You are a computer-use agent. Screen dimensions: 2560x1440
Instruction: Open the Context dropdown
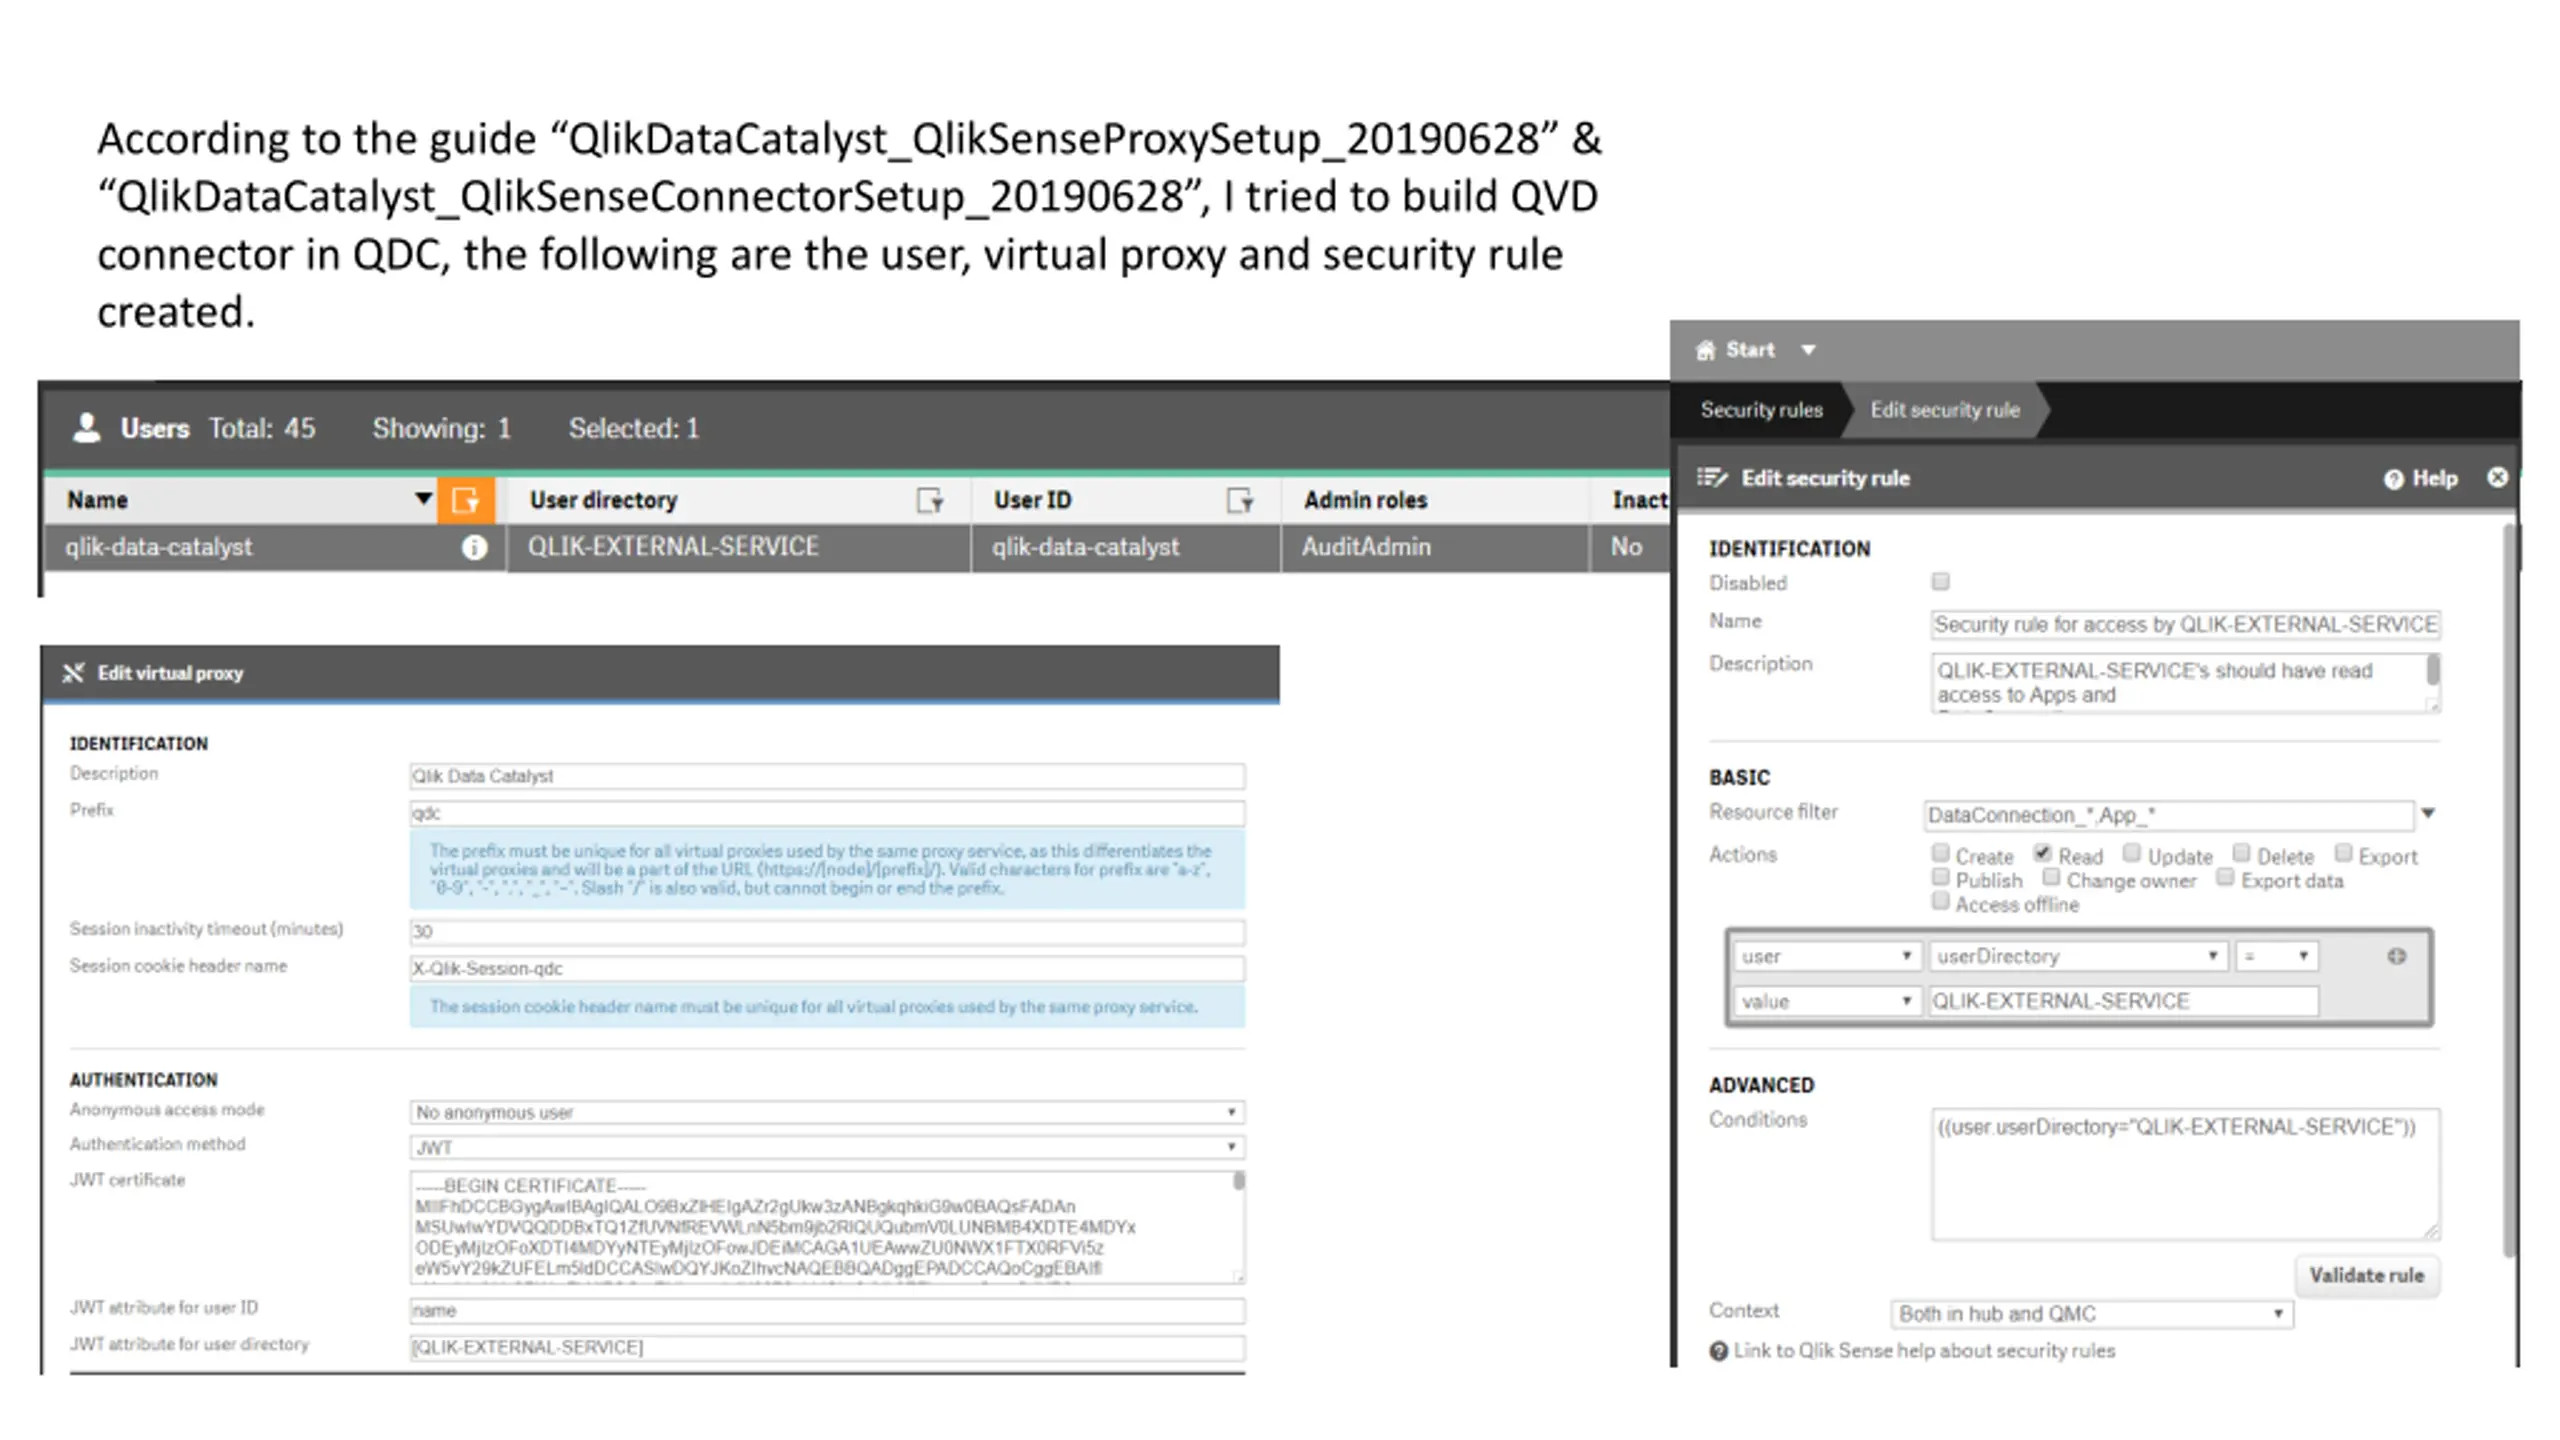(x=2091, y=1313)
